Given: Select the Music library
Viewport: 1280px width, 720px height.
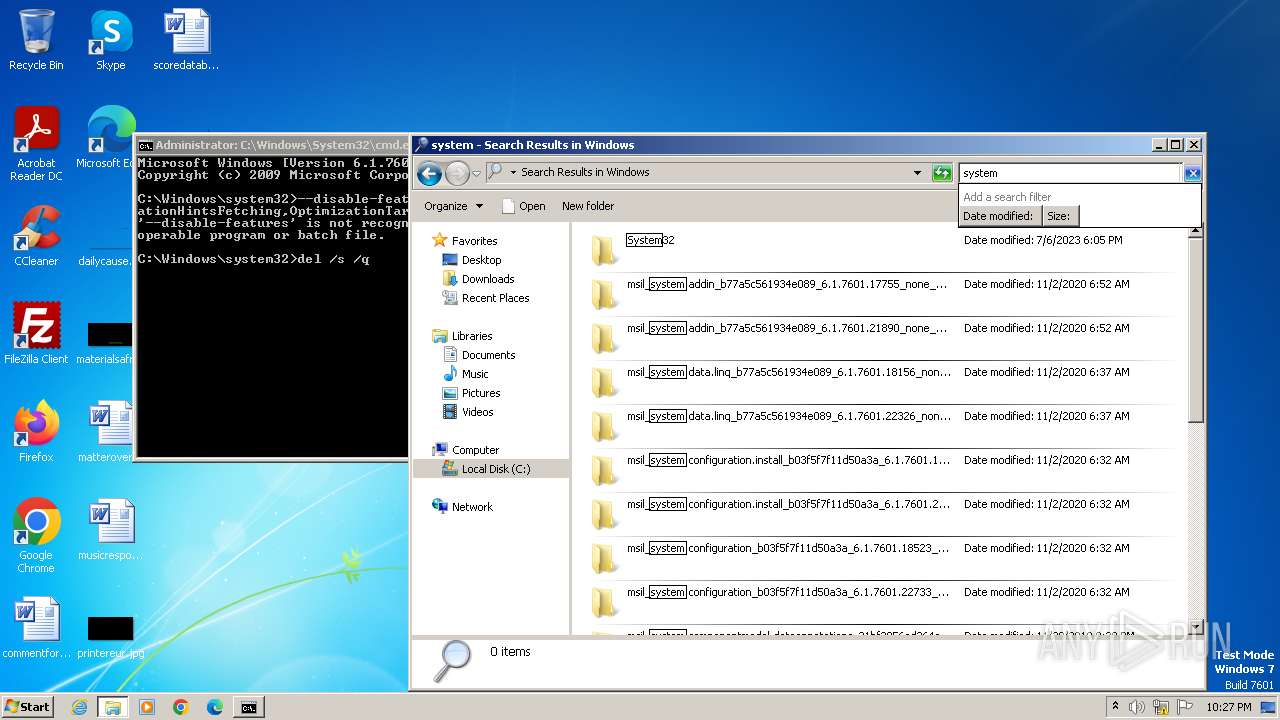Looking at the screenshot, I should (475, 374).
